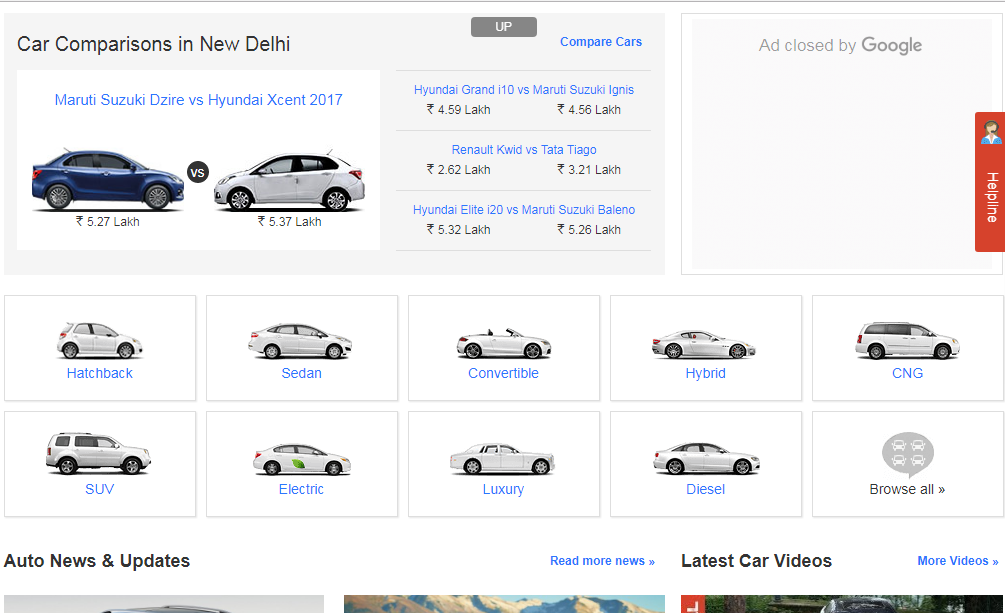Open Hyundai Grand i10 vs Maruti Suzuki Ignis
1005x613 pixels.
pyautogui.click(x=524, y=90)
